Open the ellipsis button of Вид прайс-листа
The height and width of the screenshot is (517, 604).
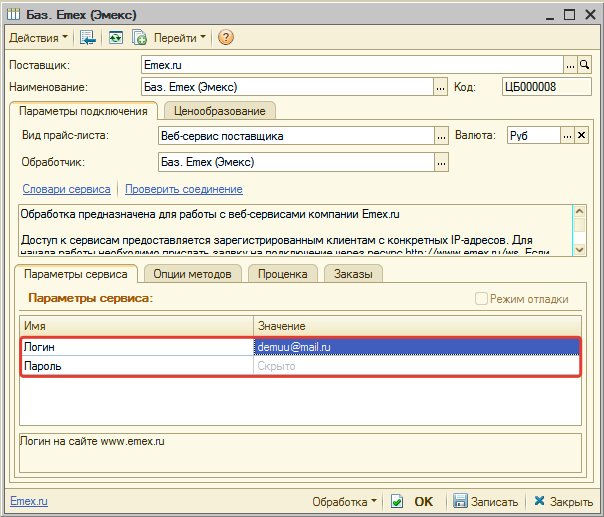(x=441, y=136)
